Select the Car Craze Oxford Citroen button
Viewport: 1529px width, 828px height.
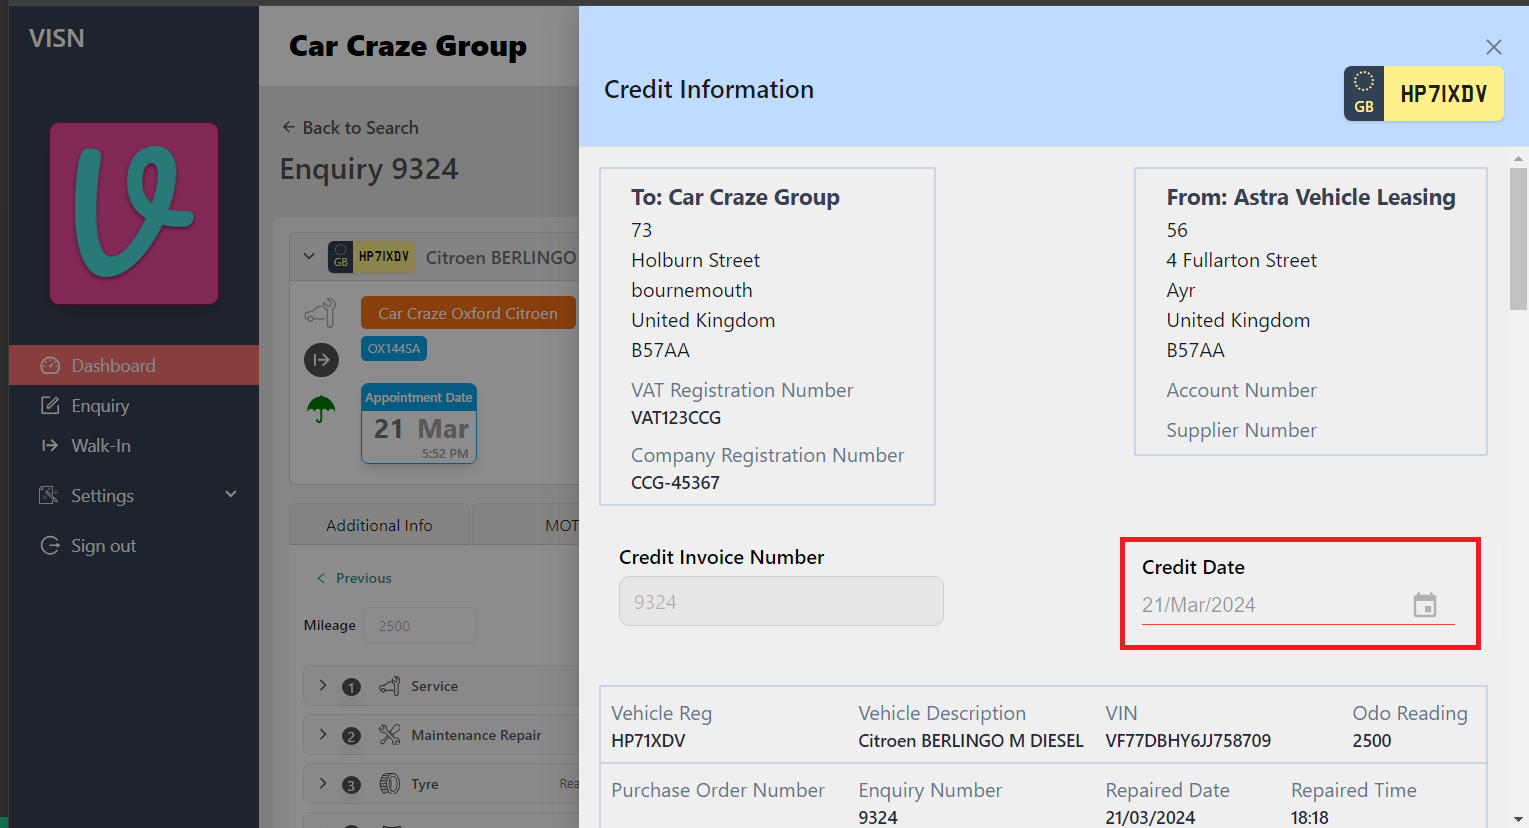pos(468,313)
